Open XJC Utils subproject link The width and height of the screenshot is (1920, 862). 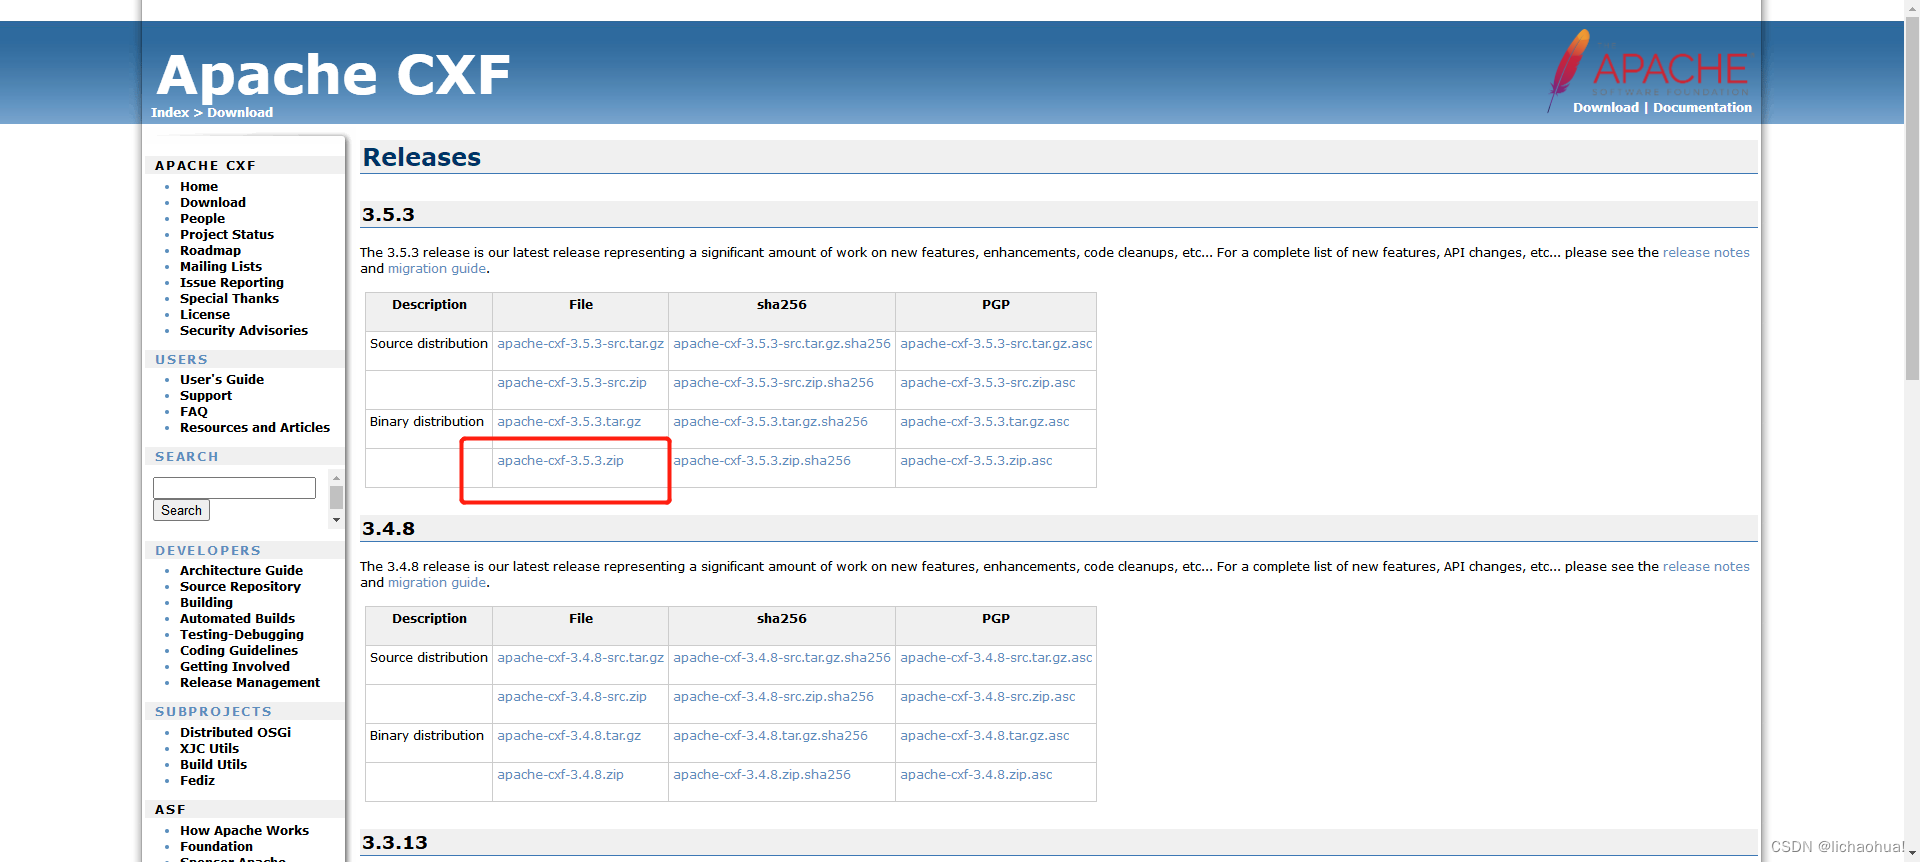pos(209,749)
